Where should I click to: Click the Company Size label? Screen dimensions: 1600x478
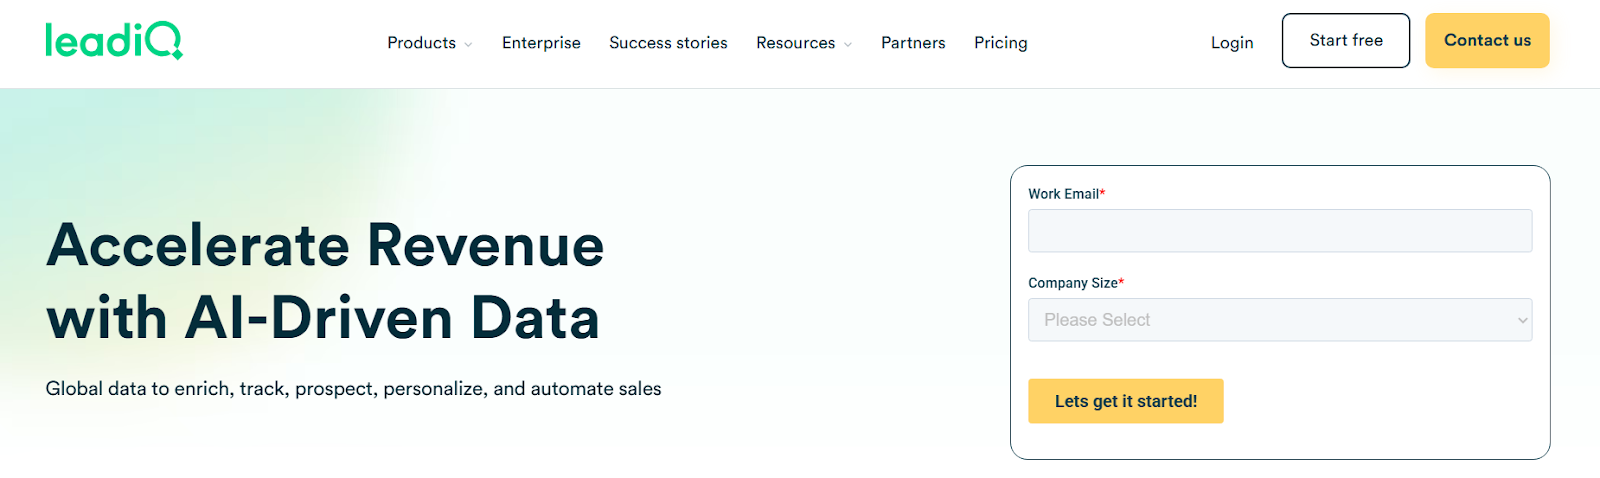coord(1076,283)
